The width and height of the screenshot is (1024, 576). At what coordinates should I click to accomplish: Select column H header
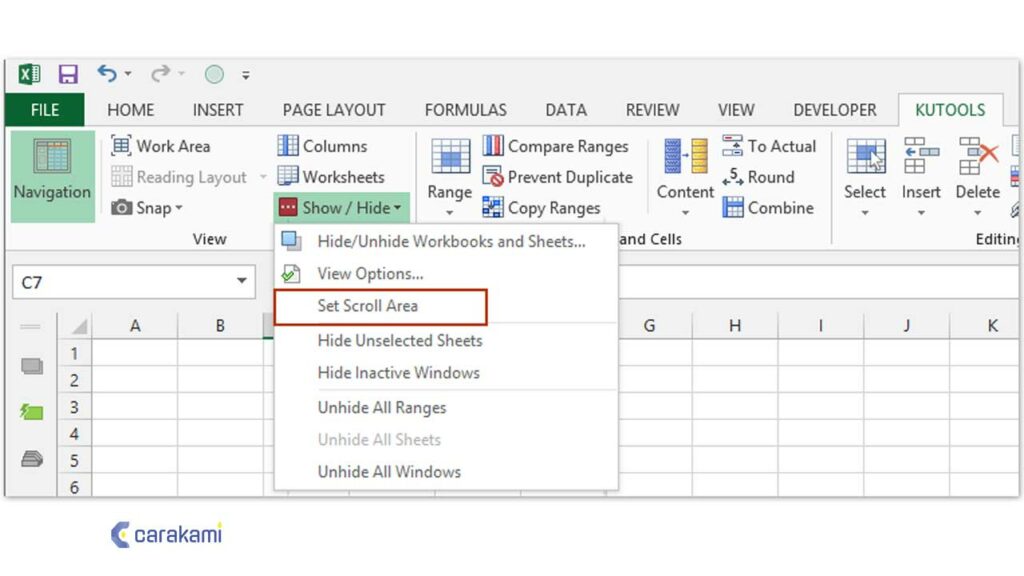pyautogui.click(x=735, y=325)
